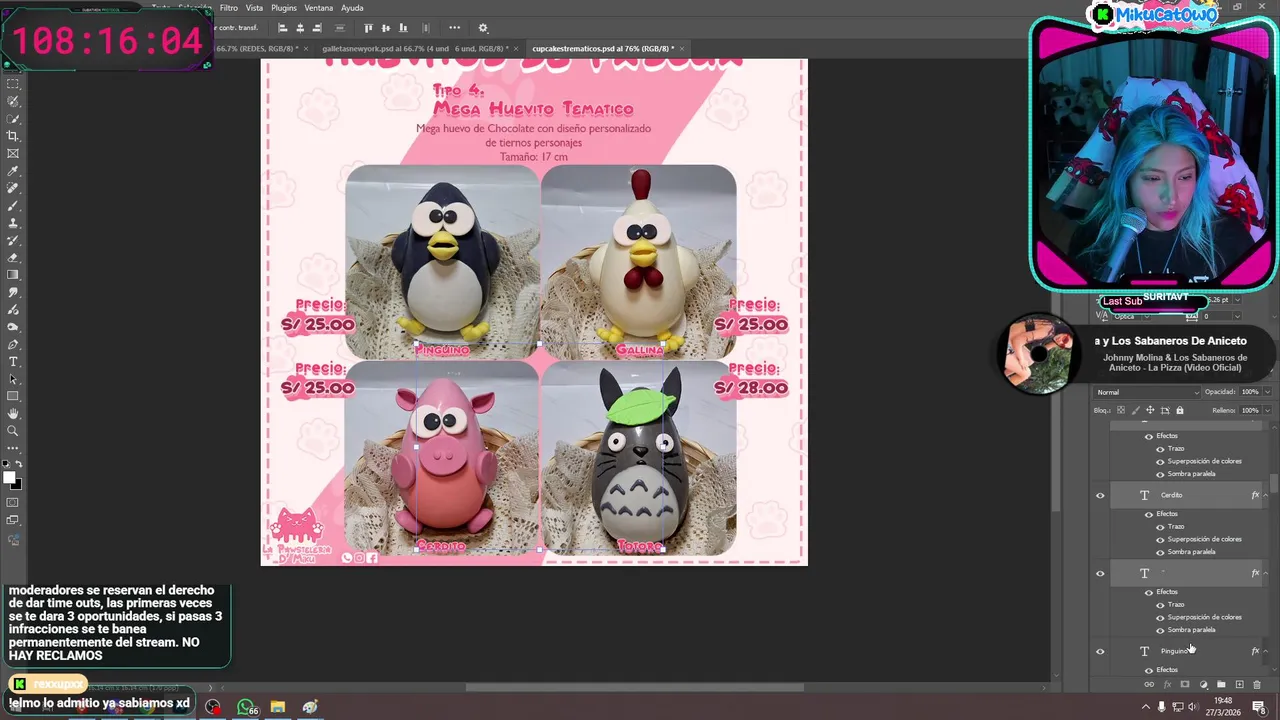Viewport: 1280px width, 720px height.
Task: Change screen mode from the toolbar
Action: tap(13, 521)
